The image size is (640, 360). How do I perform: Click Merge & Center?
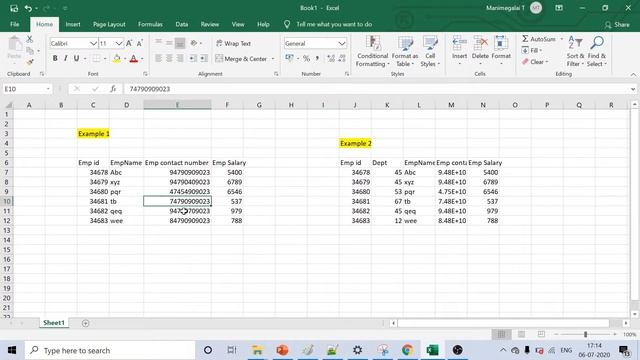pyautogui.click(x=241, y=59)
